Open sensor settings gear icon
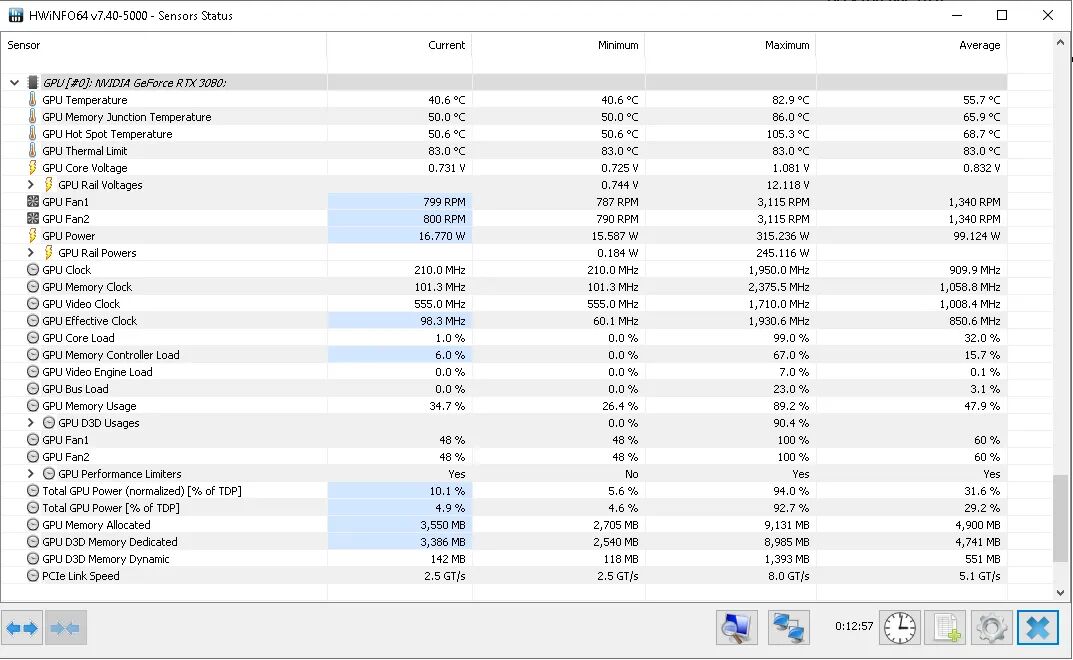 click(991, 628)
